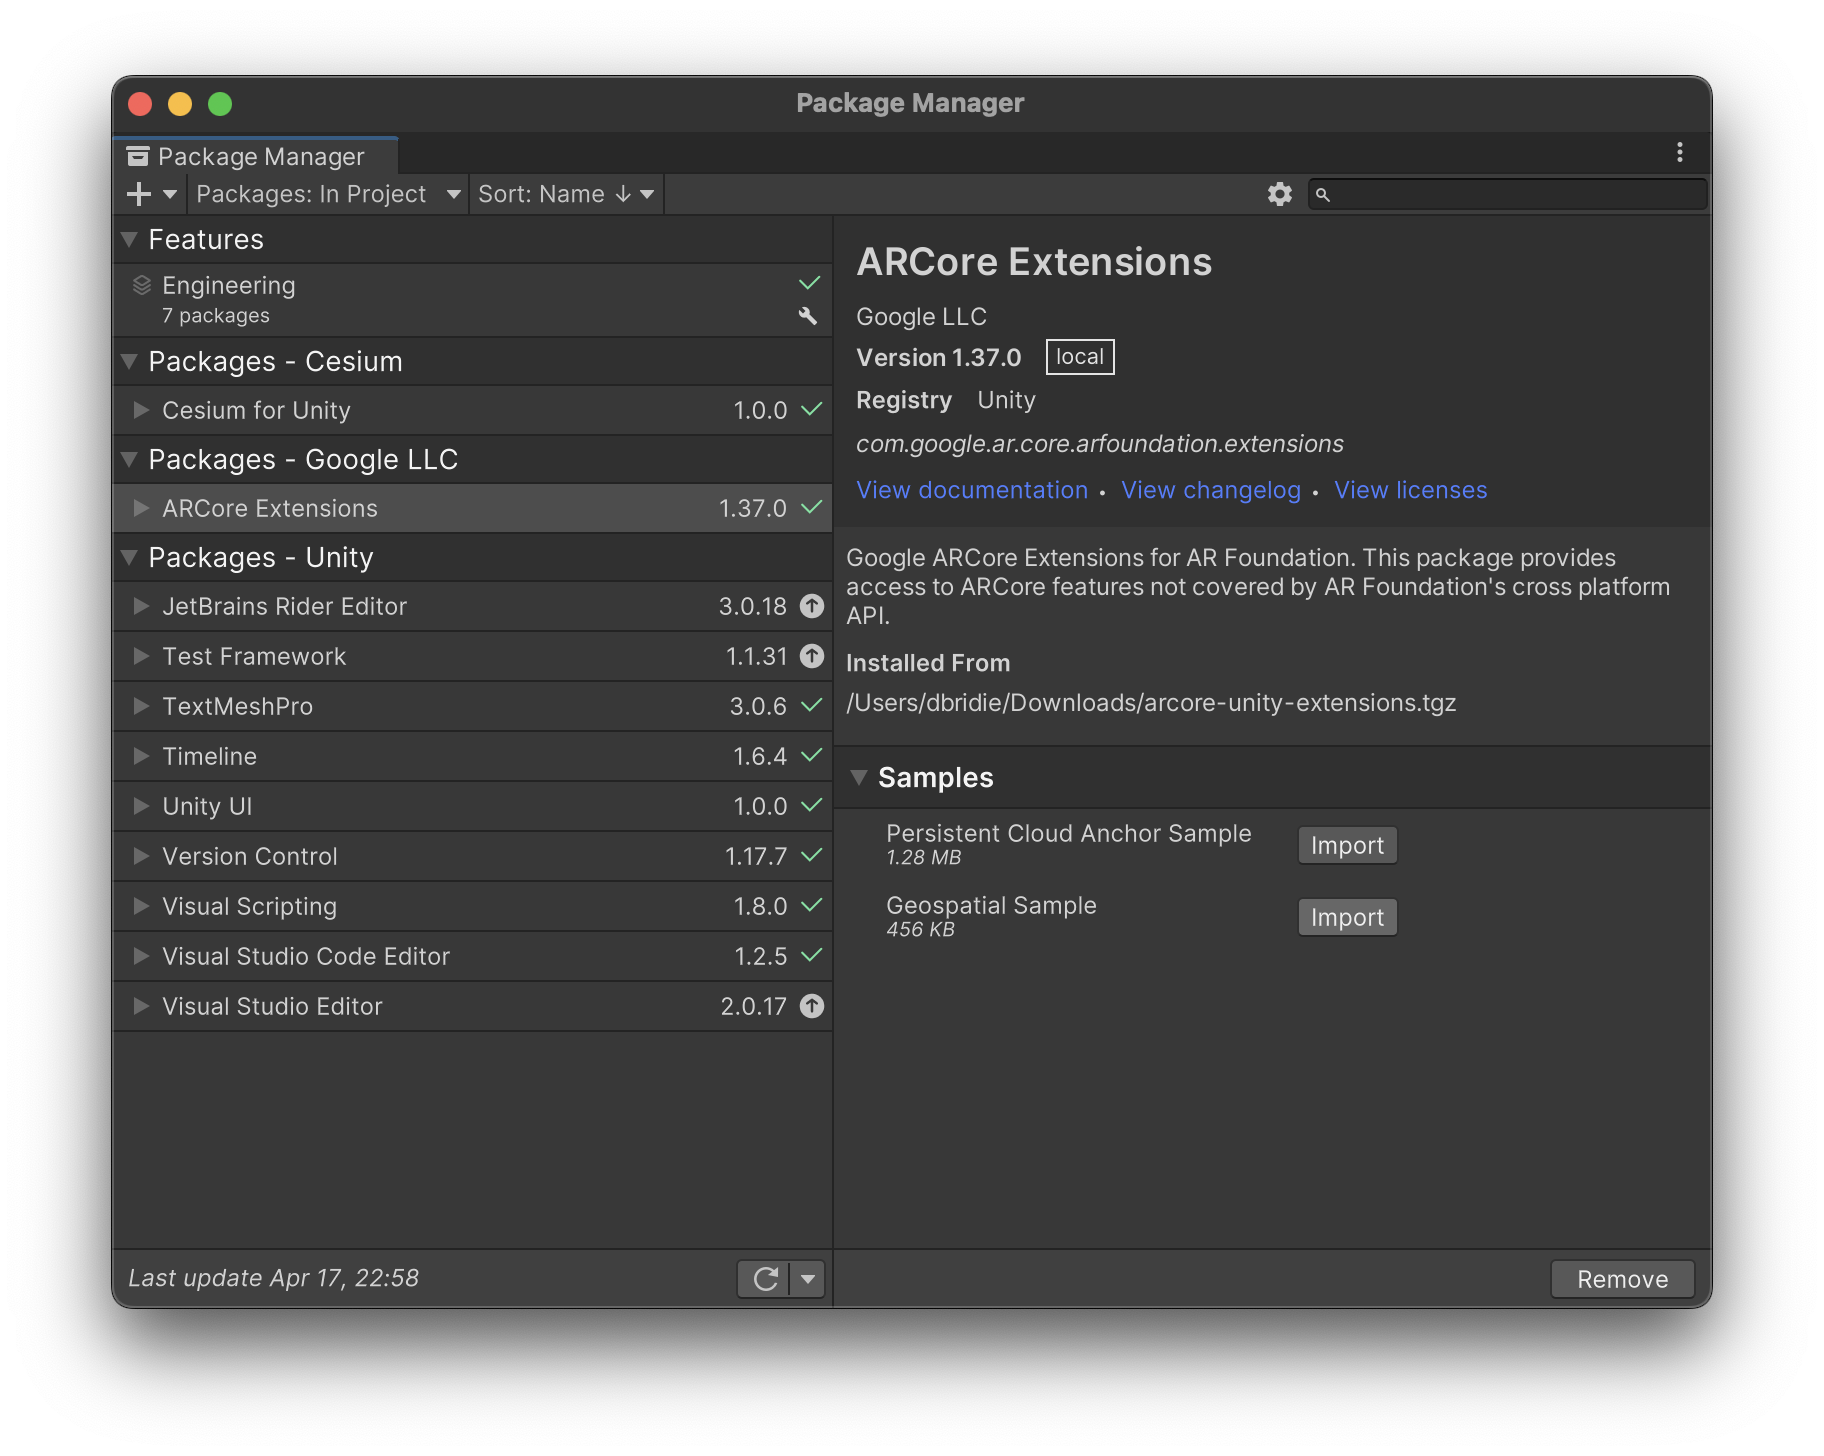Click the installed checkmark beside Cesium for Unity

coord(811,410)
